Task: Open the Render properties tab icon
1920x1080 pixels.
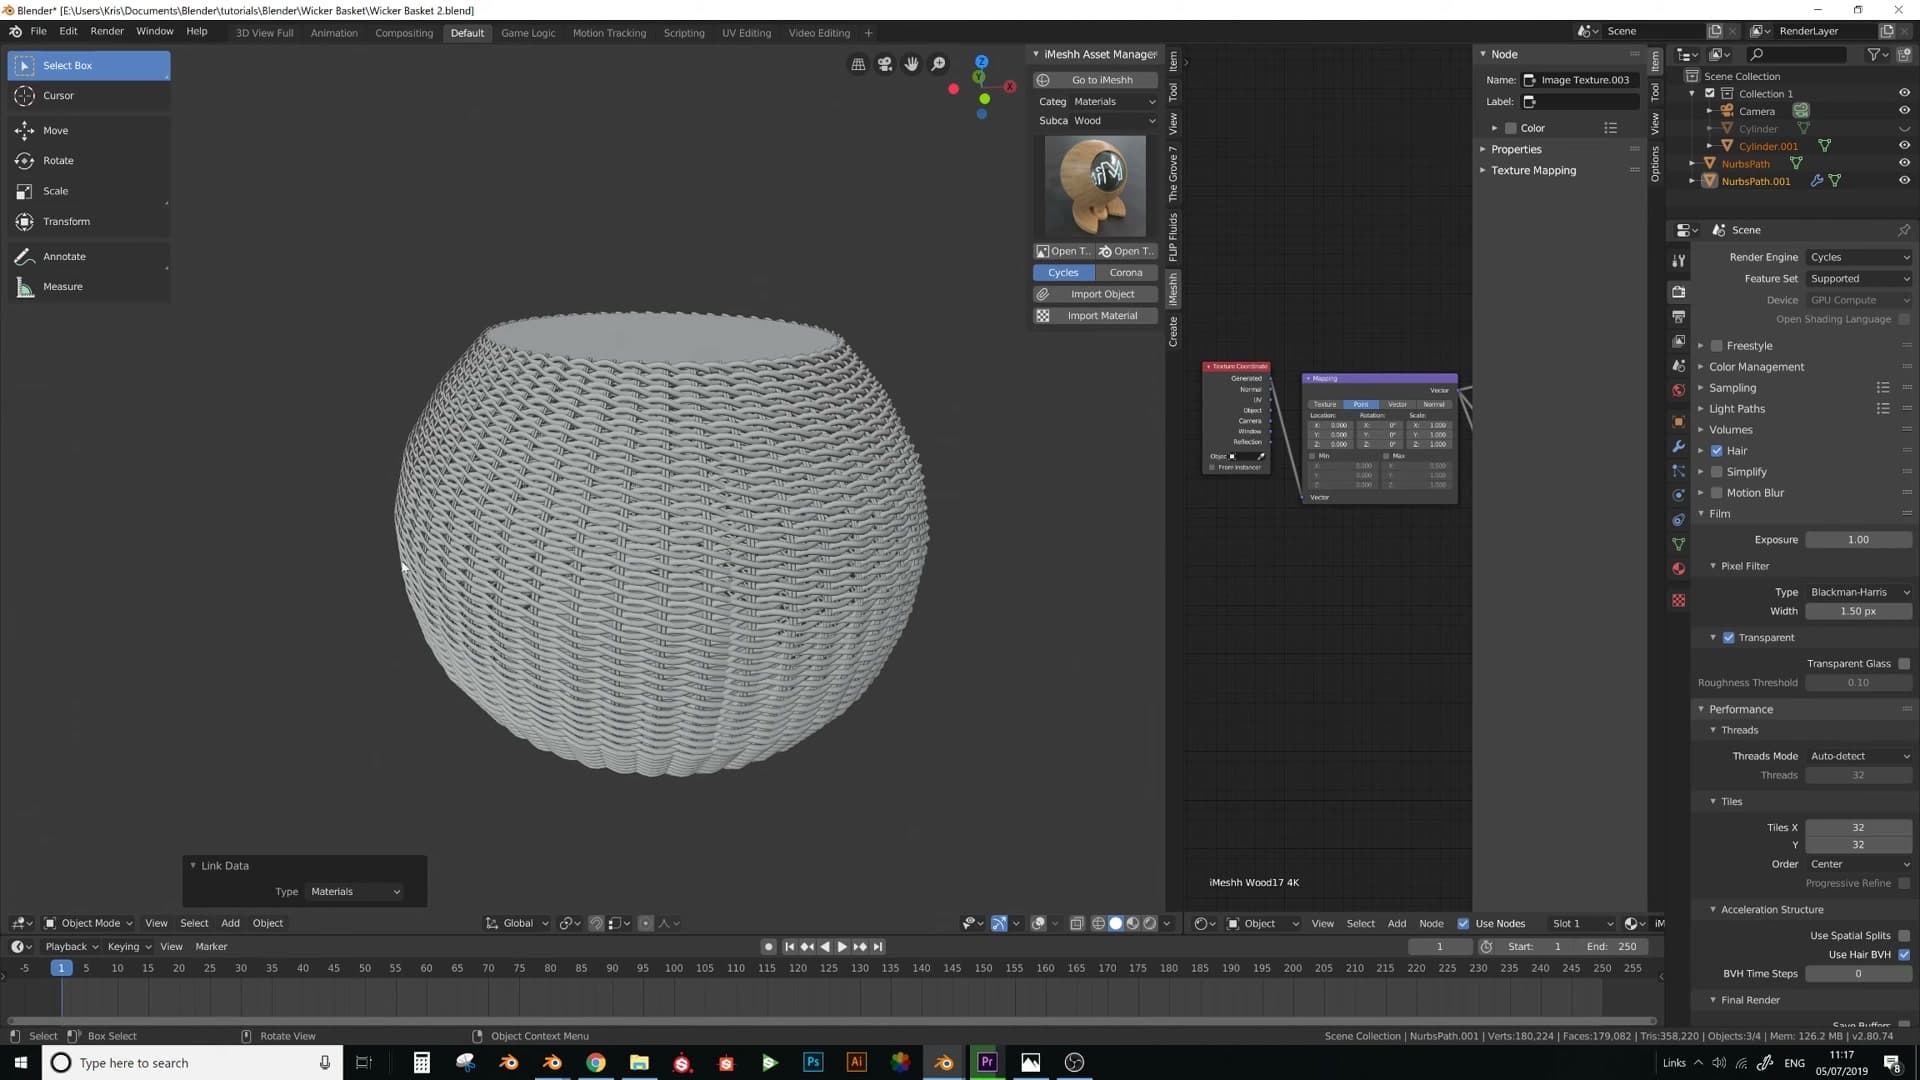Action: pos(1678,292)
